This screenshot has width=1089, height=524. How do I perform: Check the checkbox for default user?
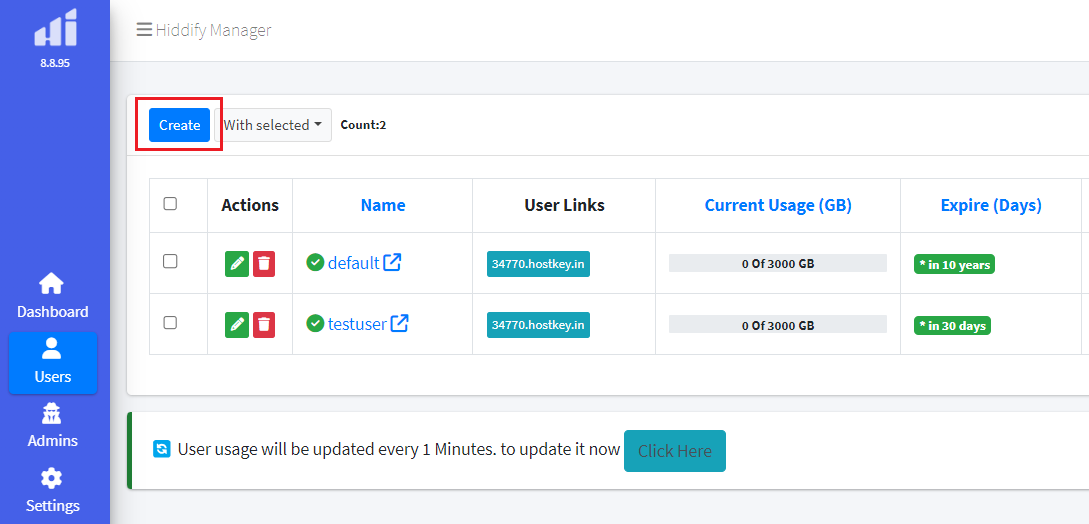(x=170, y=262)
